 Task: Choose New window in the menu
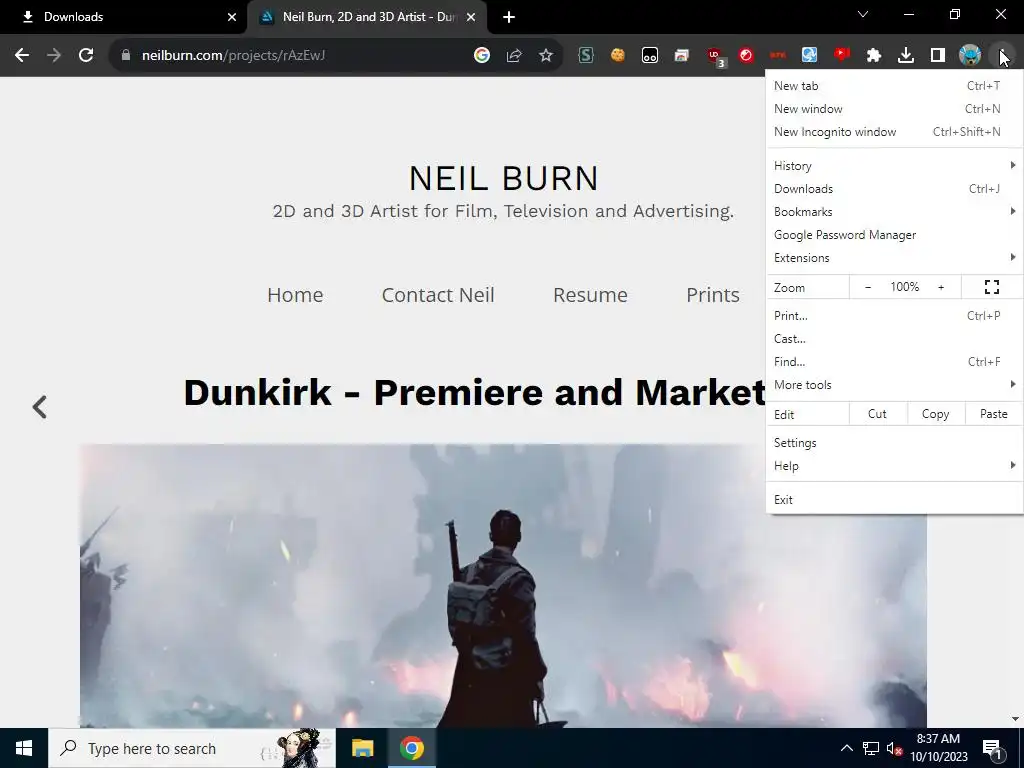pyautogui.click(x=894, y=109)
